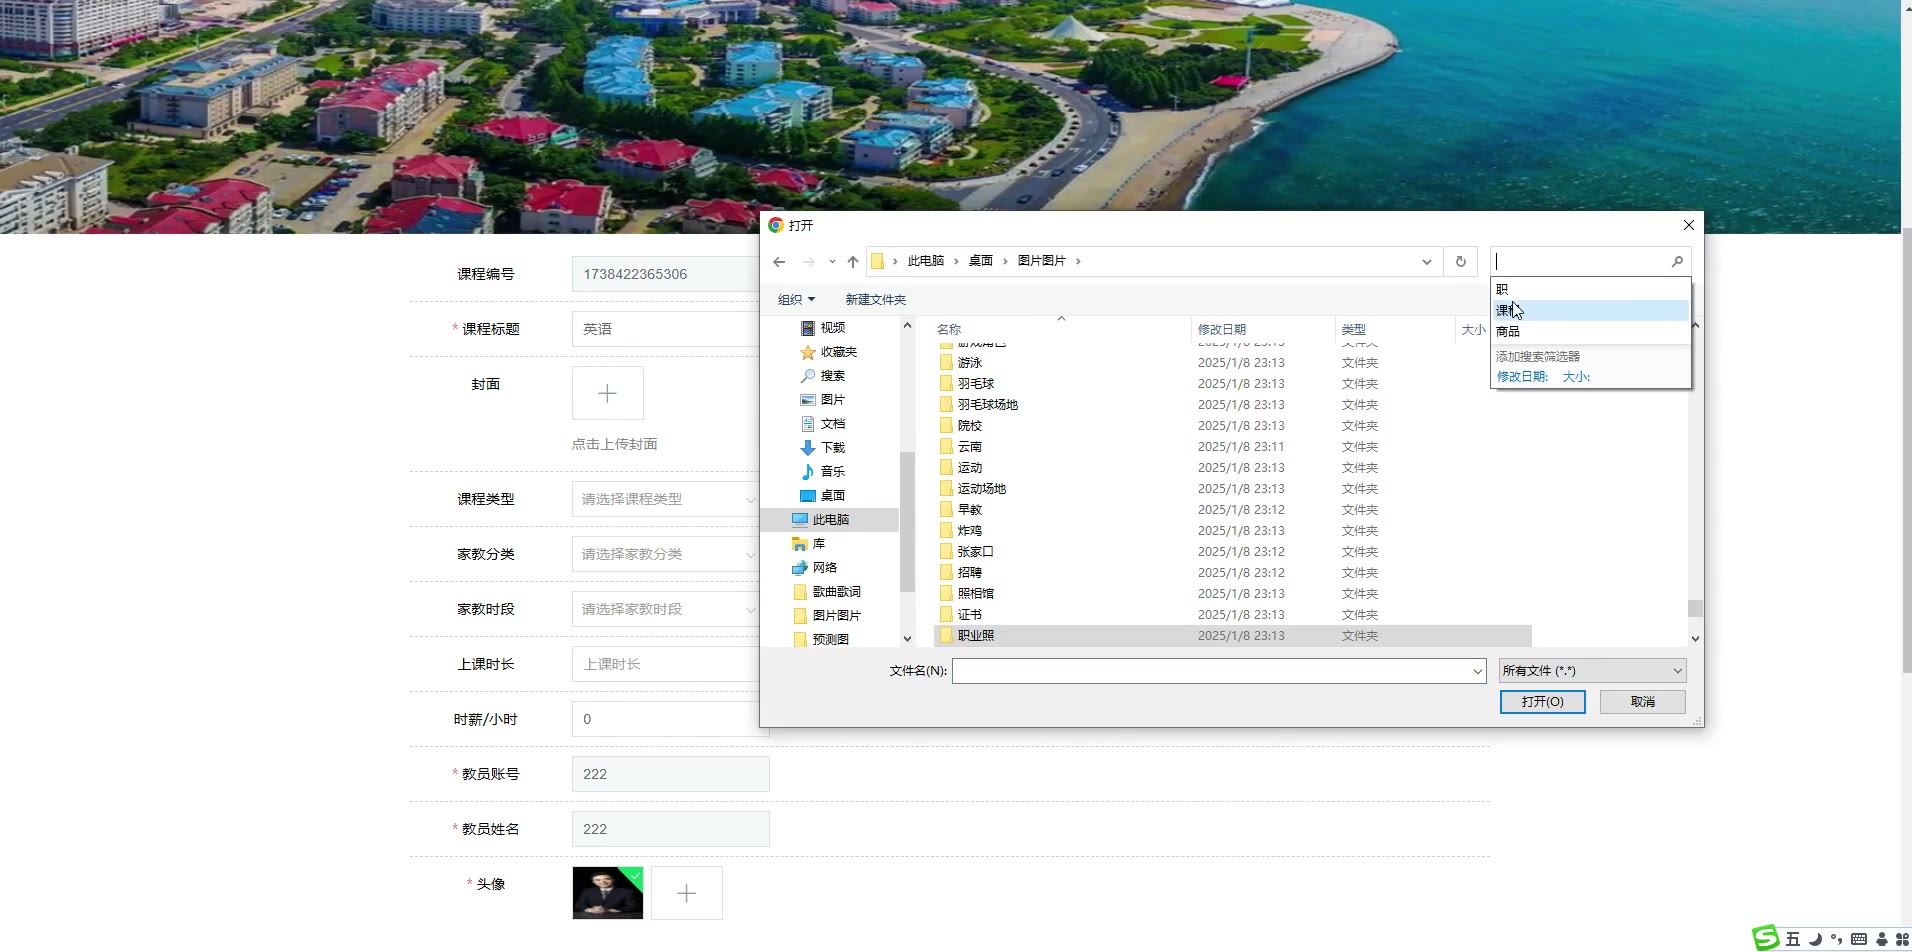Click the 修改日期 search filter link

tap(1521, 377)
